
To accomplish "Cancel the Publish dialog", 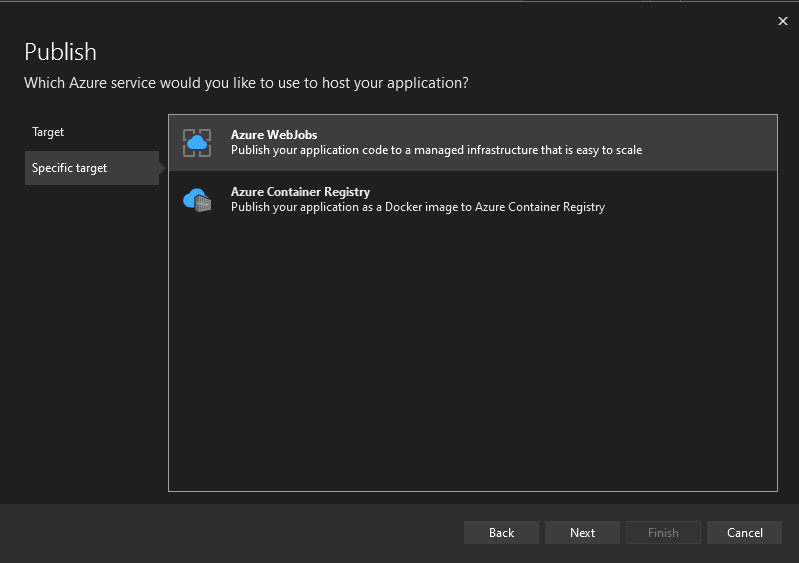I will pos(744,532).
